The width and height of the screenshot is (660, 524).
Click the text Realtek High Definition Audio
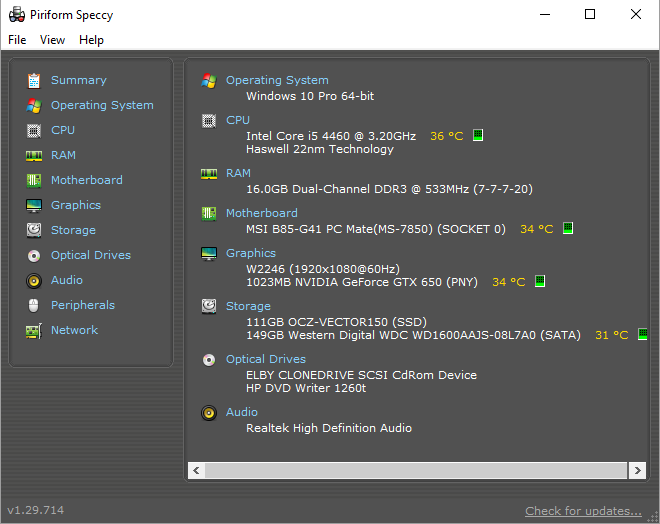pos(329,428)
